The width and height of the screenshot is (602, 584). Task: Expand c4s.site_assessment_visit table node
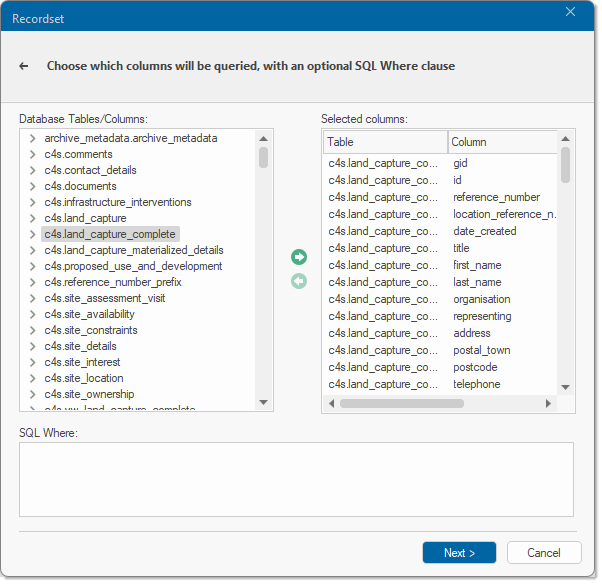pyautogui.click(x=33, y=298)
